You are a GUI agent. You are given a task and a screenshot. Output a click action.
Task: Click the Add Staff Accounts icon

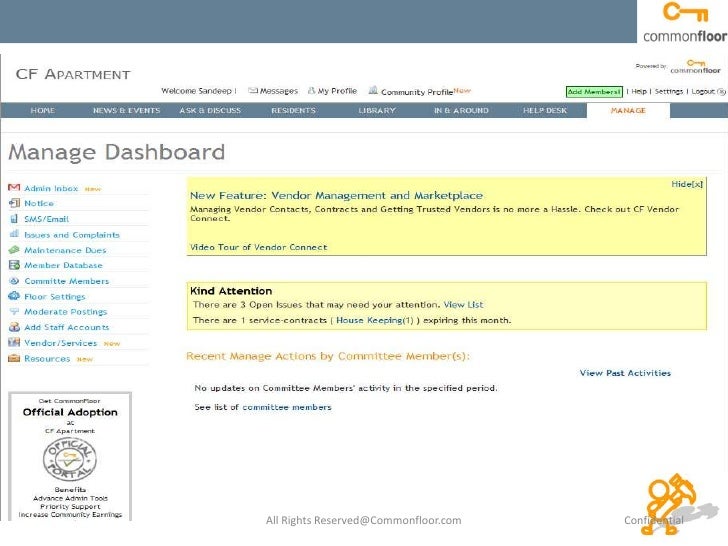click(14, 327)
